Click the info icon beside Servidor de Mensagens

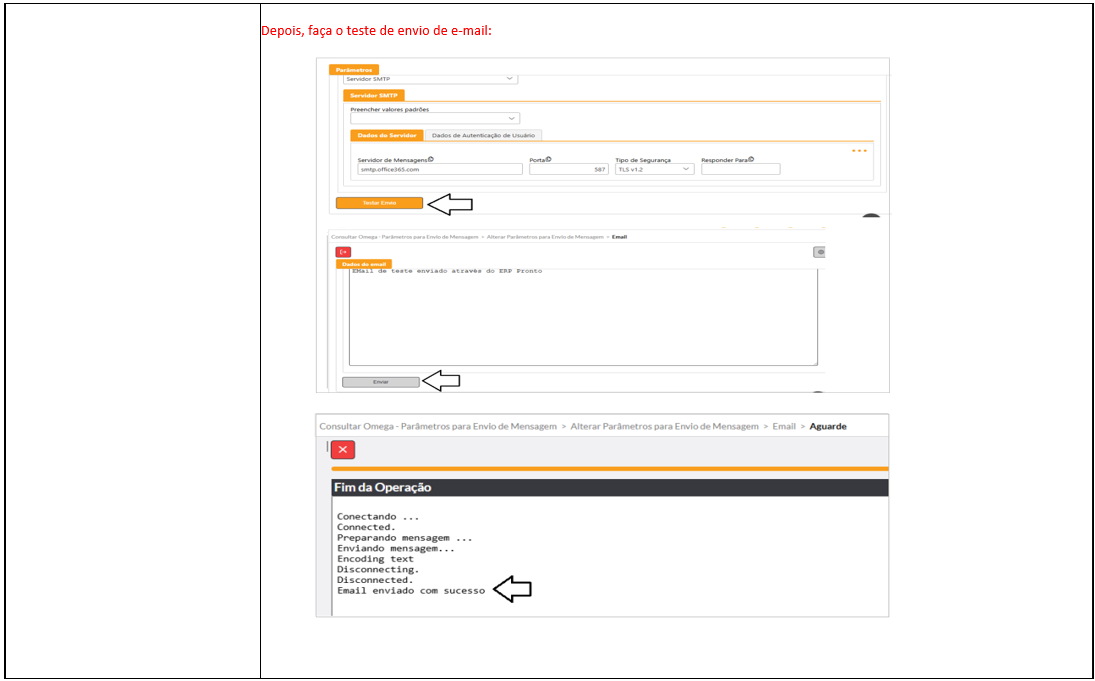click(x=431, y=159)
